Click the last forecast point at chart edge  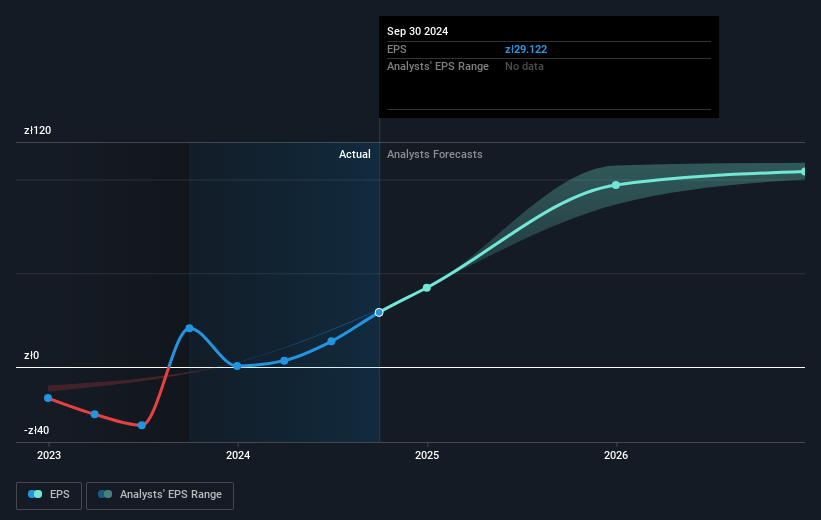coord(803,171)
